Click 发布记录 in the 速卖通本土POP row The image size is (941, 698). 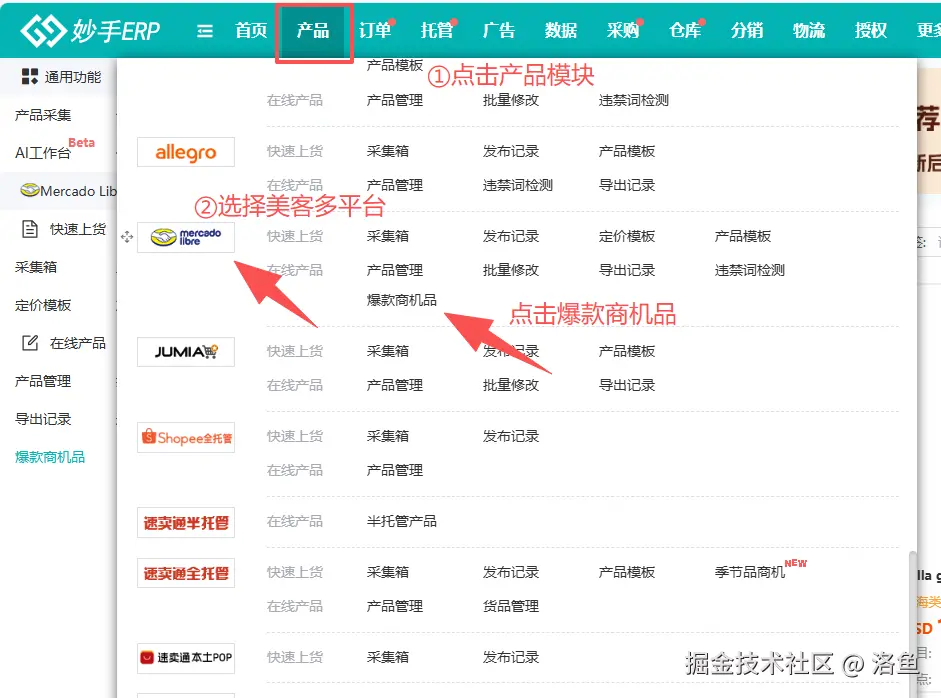511,658
